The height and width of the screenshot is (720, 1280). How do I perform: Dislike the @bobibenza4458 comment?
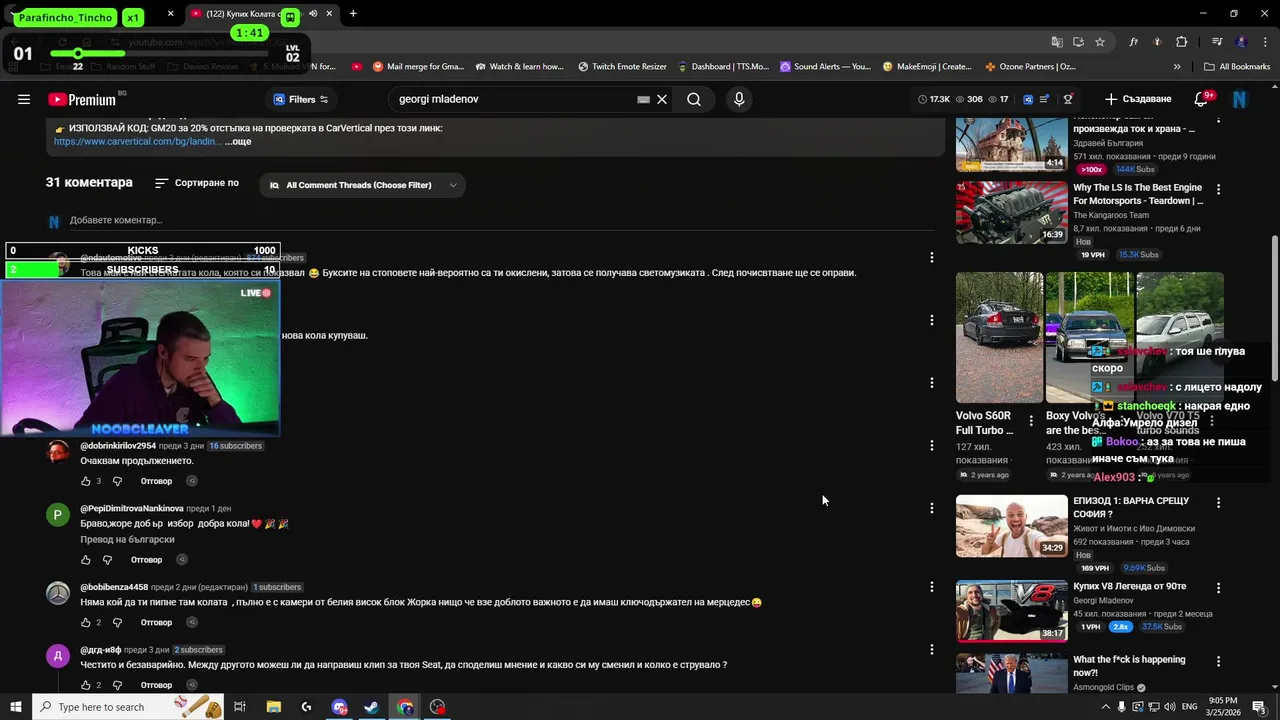click(x=117, y=622)
